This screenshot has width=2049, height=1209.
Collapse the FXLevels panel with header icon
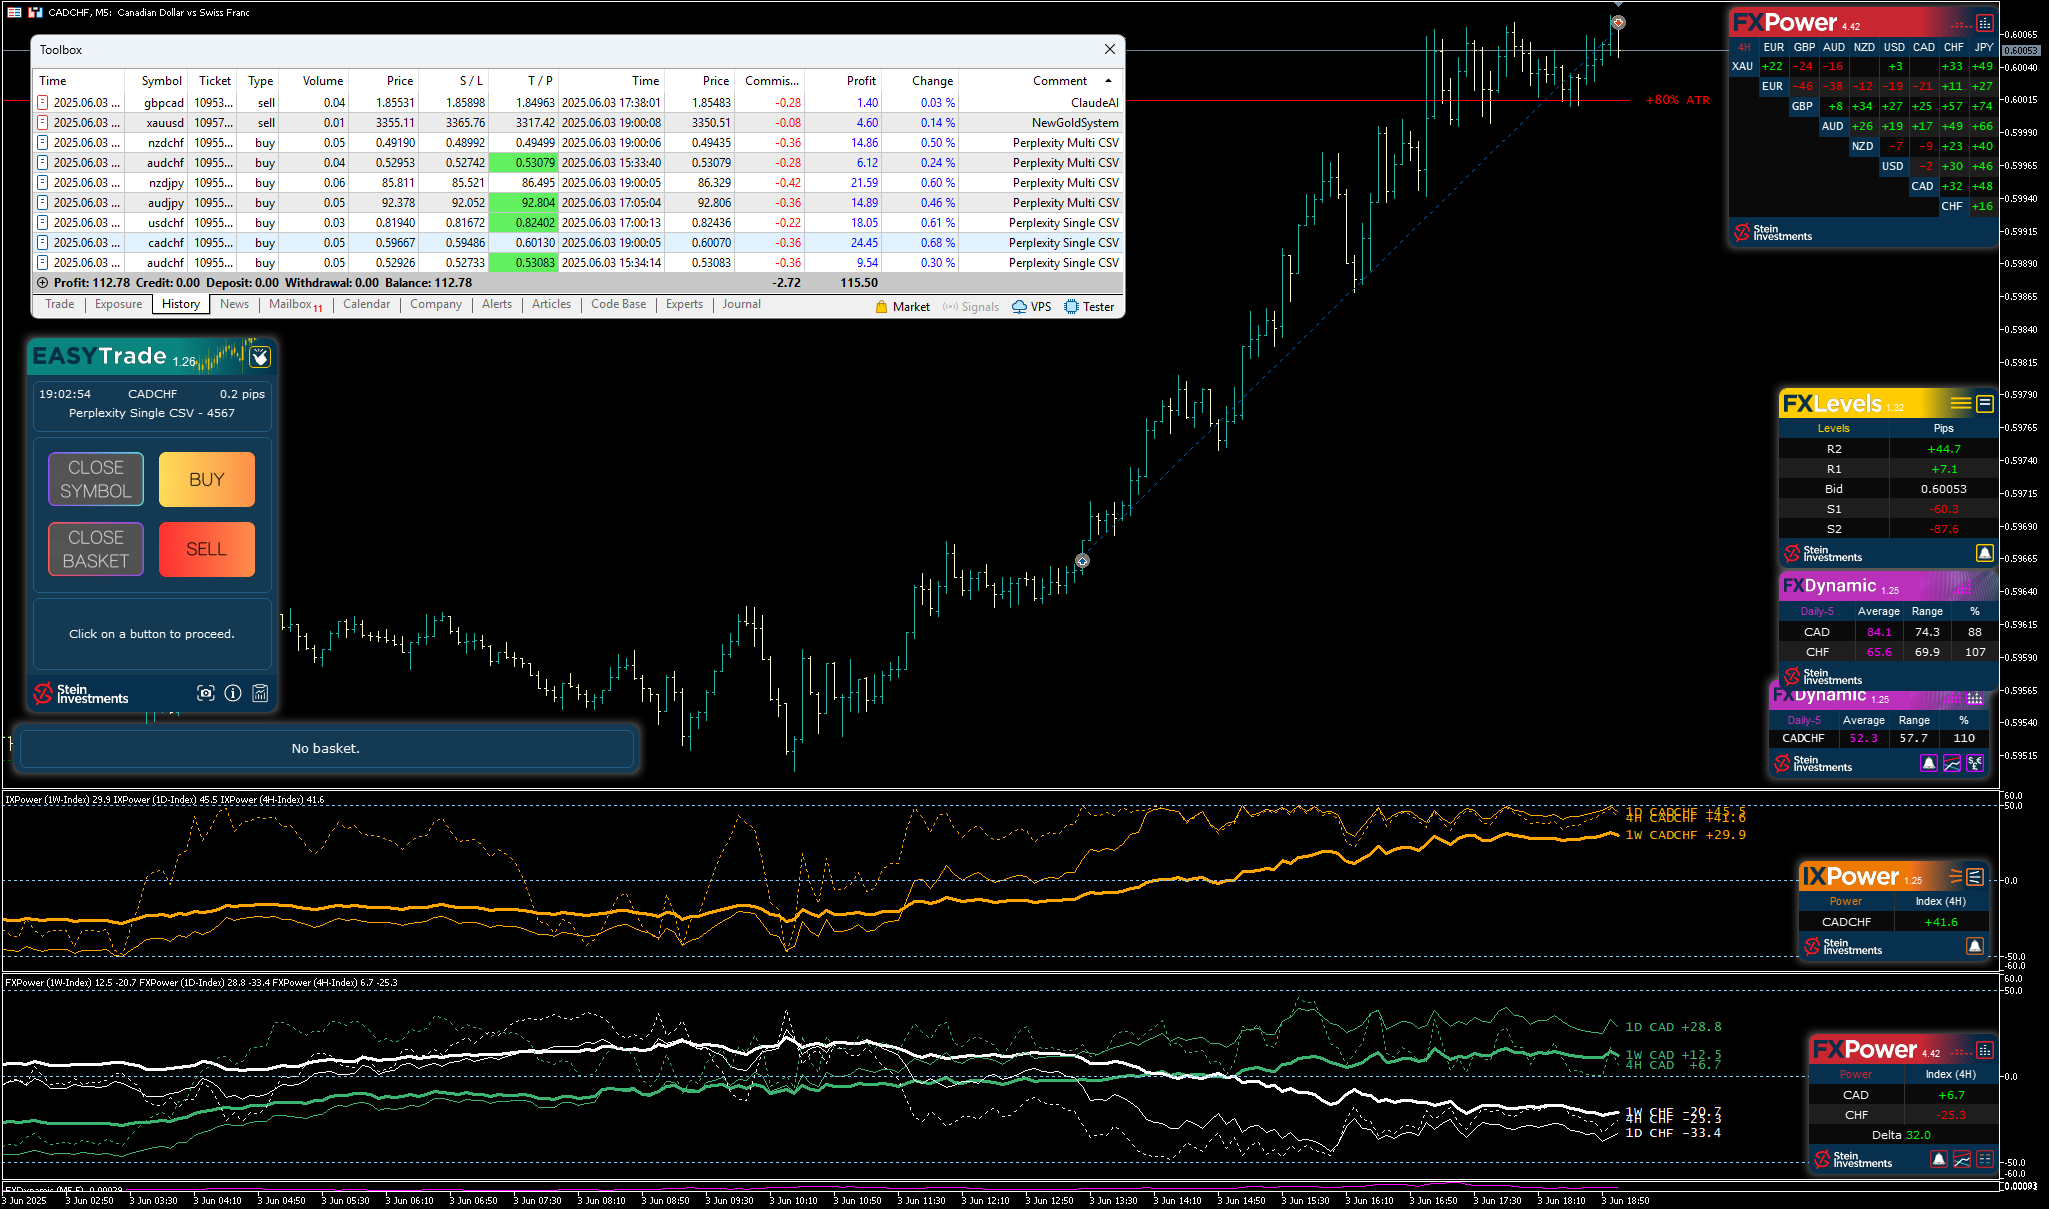[x=1985, y=404]
